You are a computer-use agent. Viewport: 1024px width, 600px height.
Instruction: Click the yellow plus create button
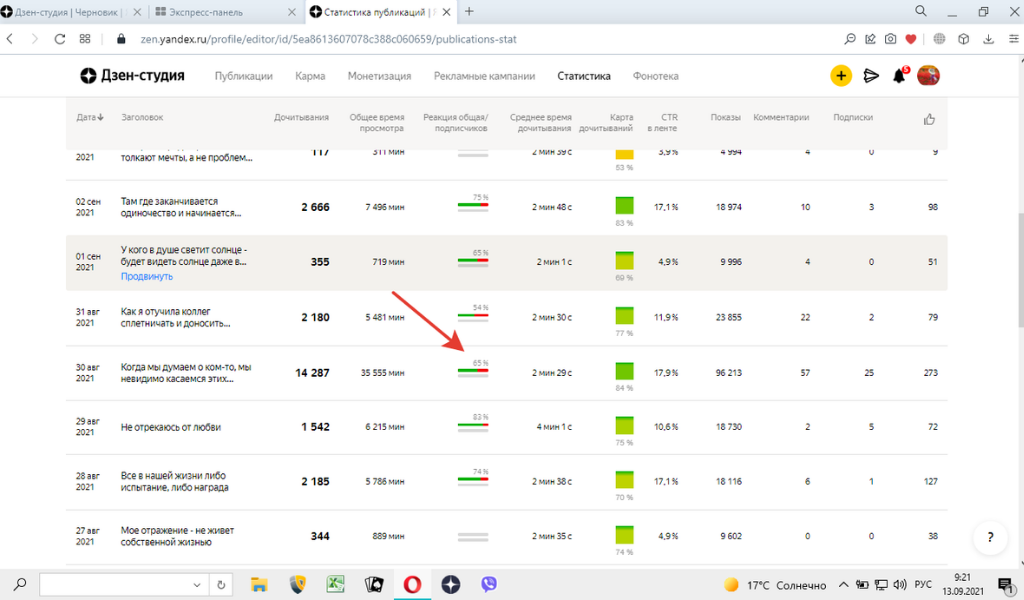(840, 76)
